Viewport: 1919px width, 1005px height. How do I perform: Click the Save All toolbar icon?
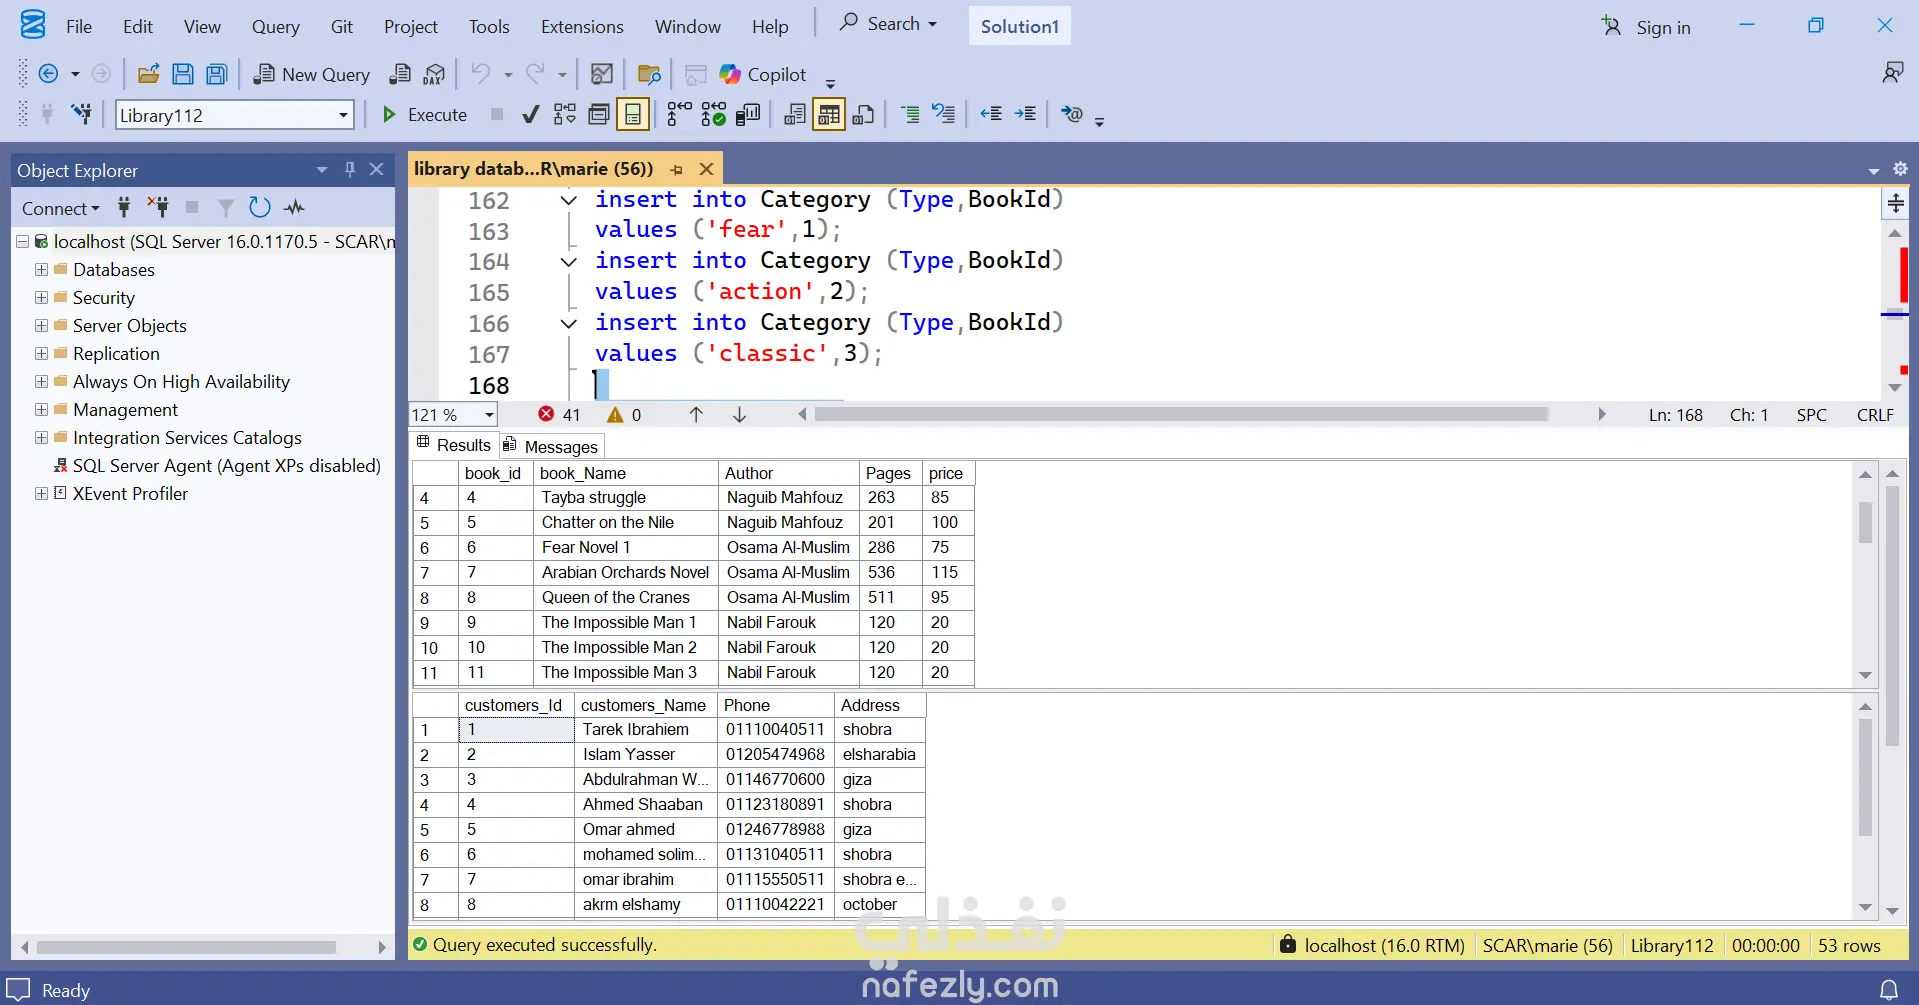[216, 74]
